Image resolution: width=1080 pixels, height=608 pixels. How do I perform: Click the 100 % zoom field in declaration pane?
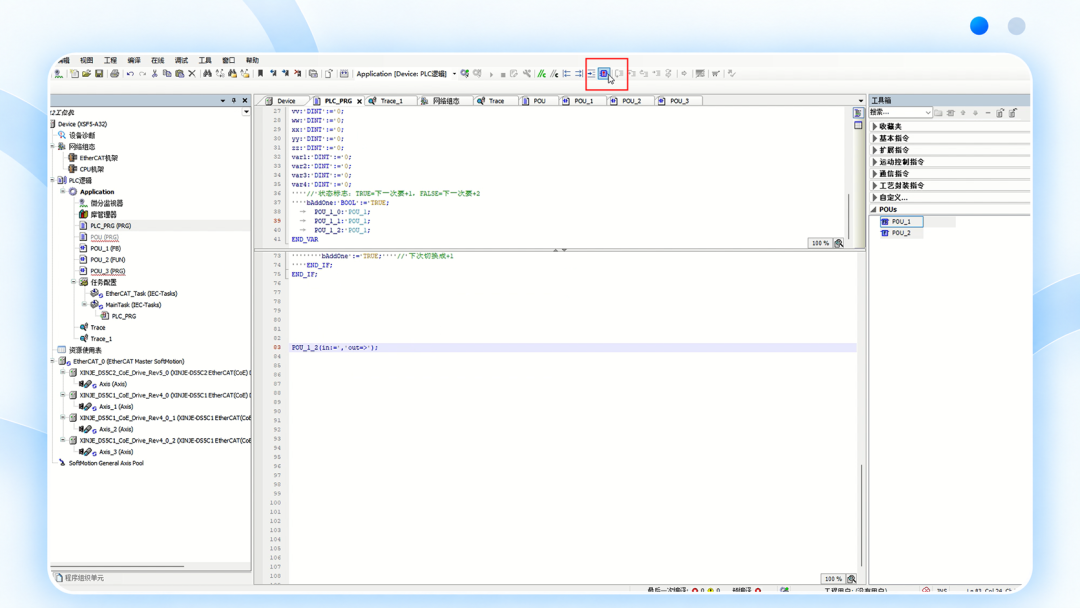click(x=820, y=243)
